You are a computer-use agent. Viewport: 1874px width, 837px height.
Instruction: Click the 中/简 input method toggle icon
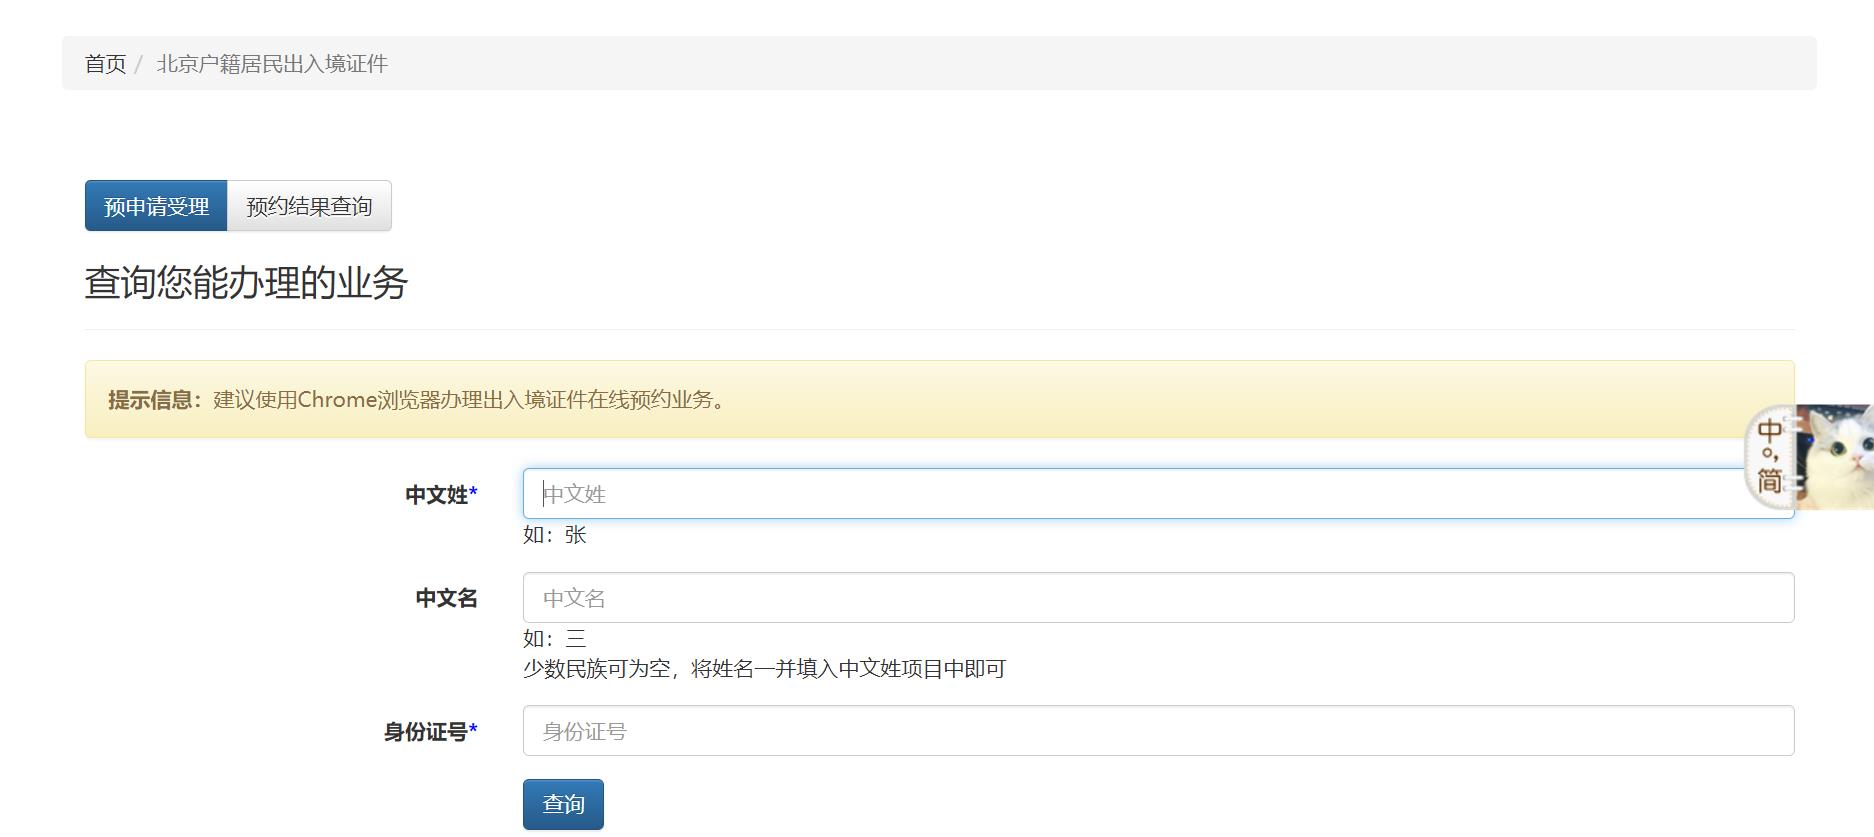point(1770,456)
